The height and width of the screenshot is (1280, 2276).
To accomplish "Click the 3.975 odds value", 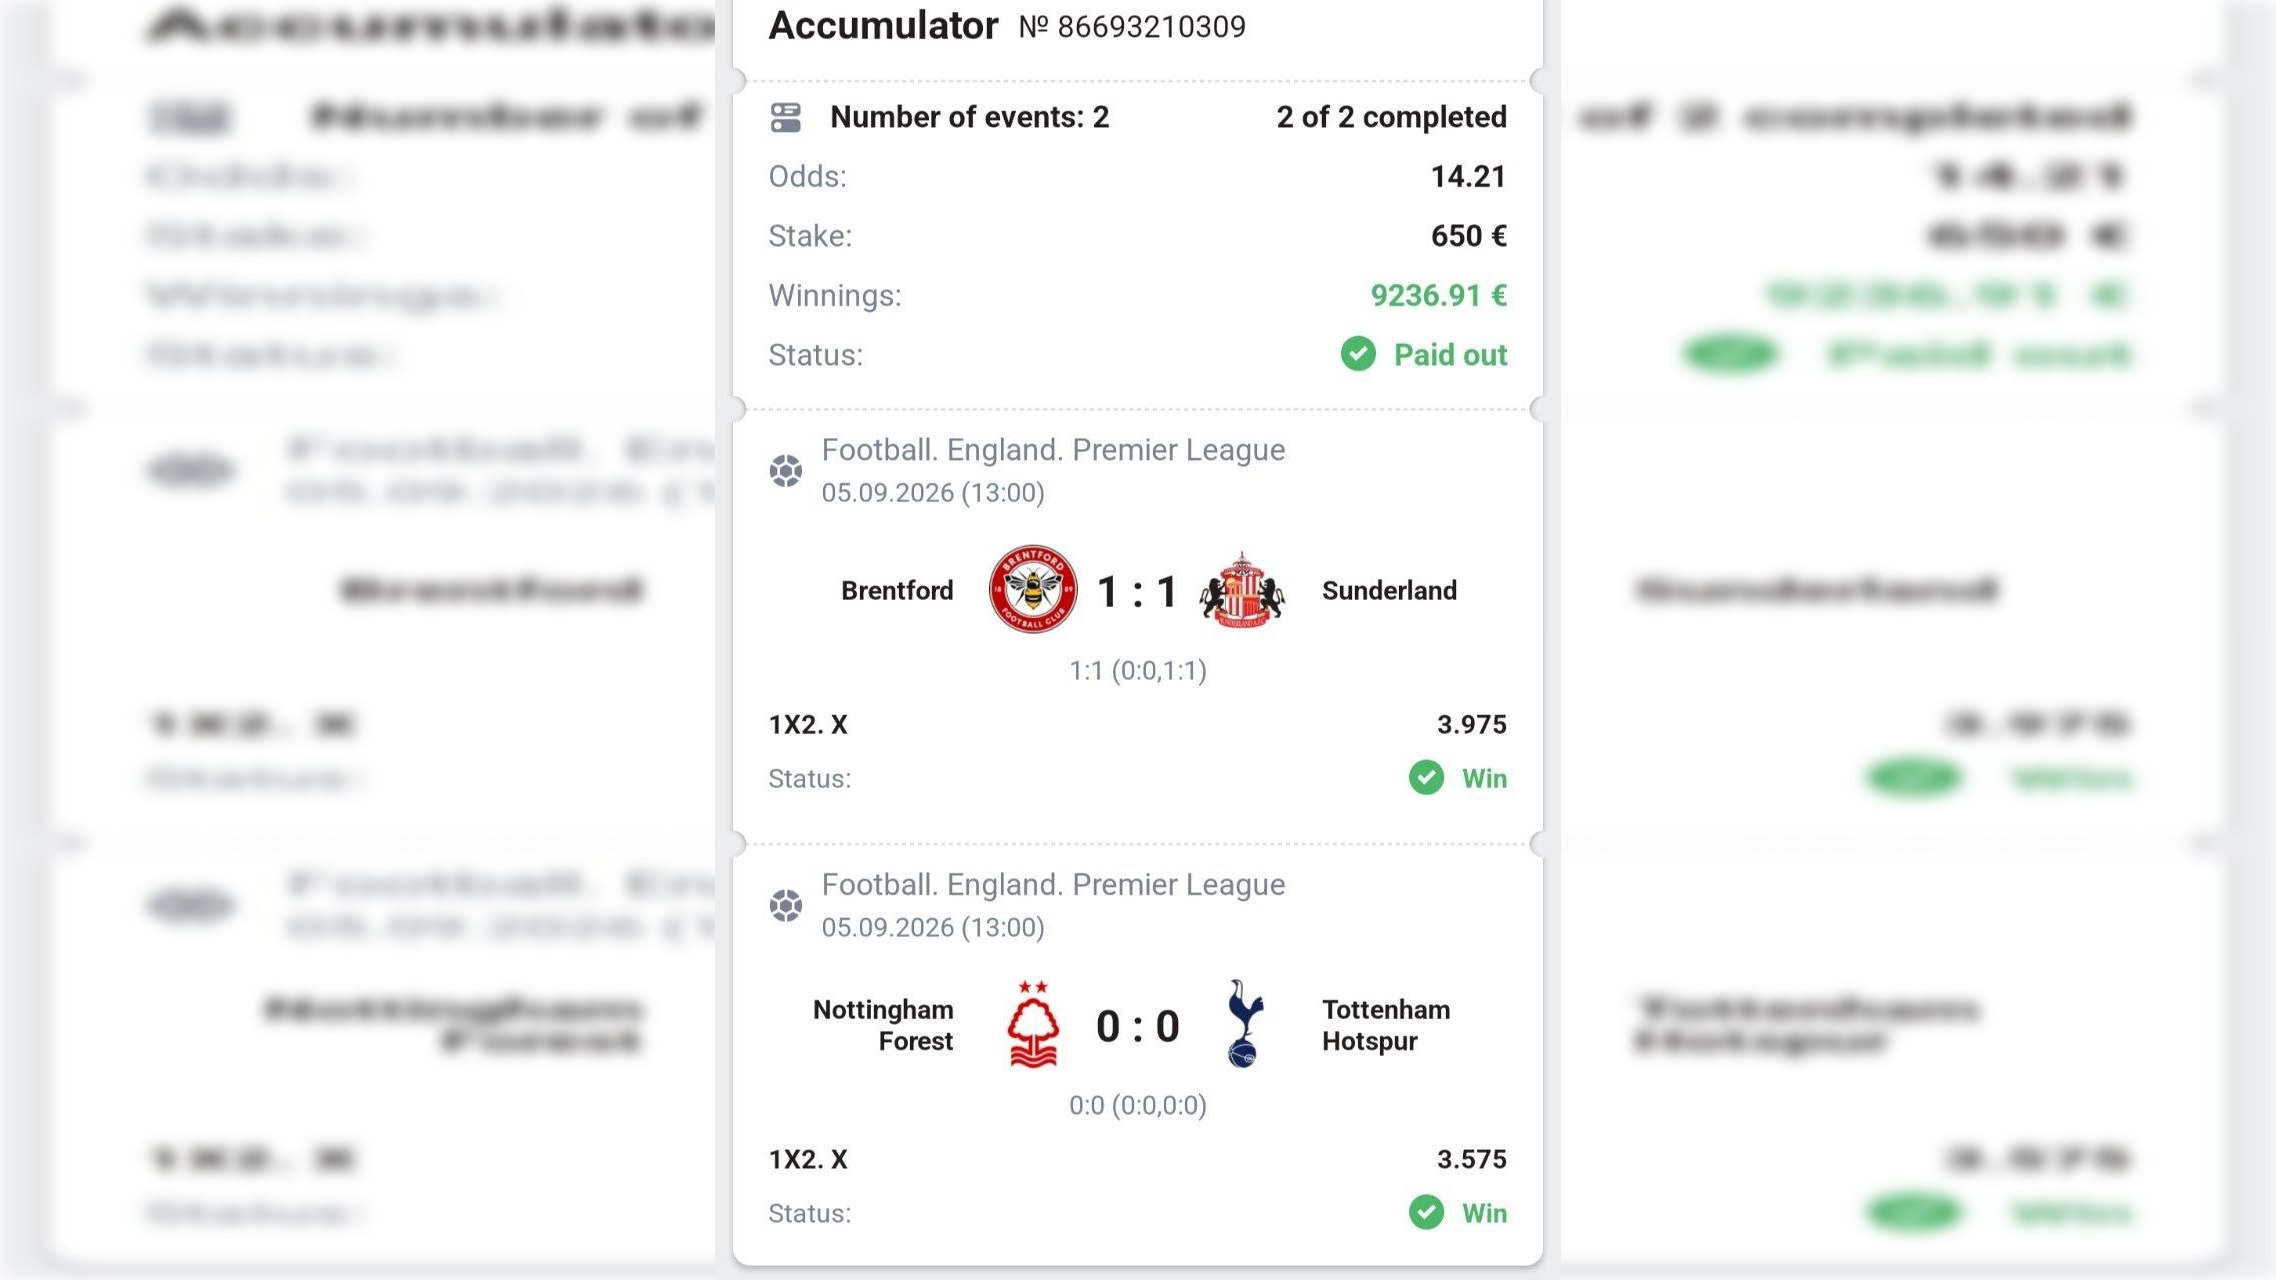I will tap(1472, 724).
